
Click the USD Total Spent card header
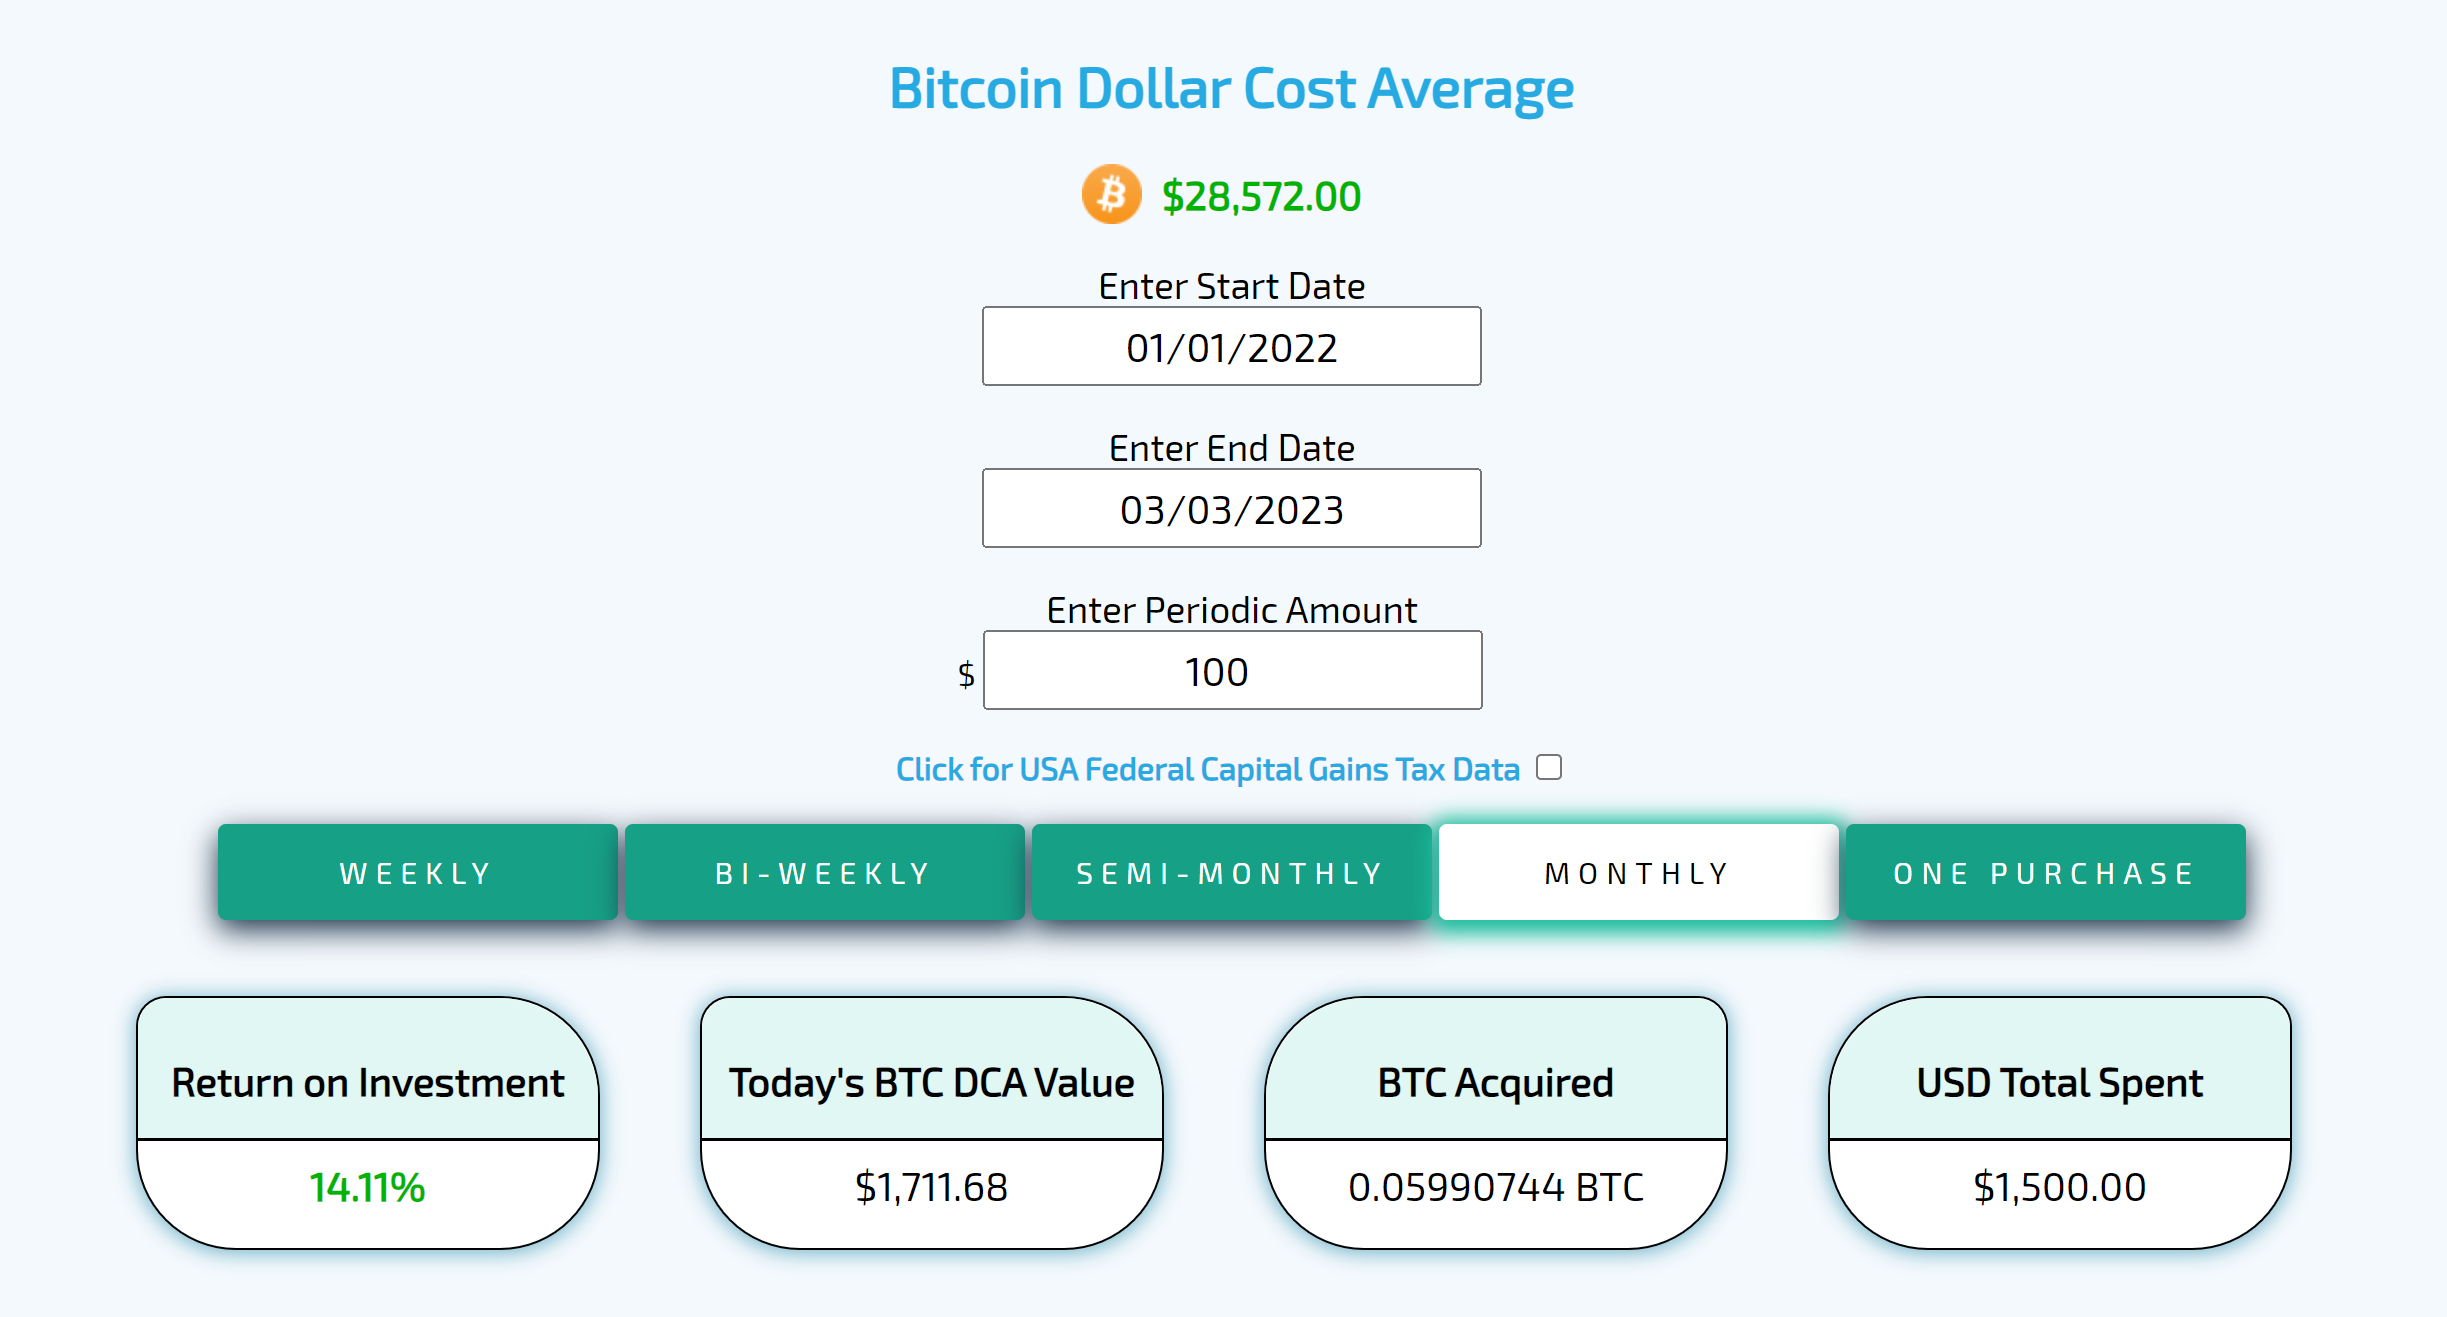coord(2059,1082)
